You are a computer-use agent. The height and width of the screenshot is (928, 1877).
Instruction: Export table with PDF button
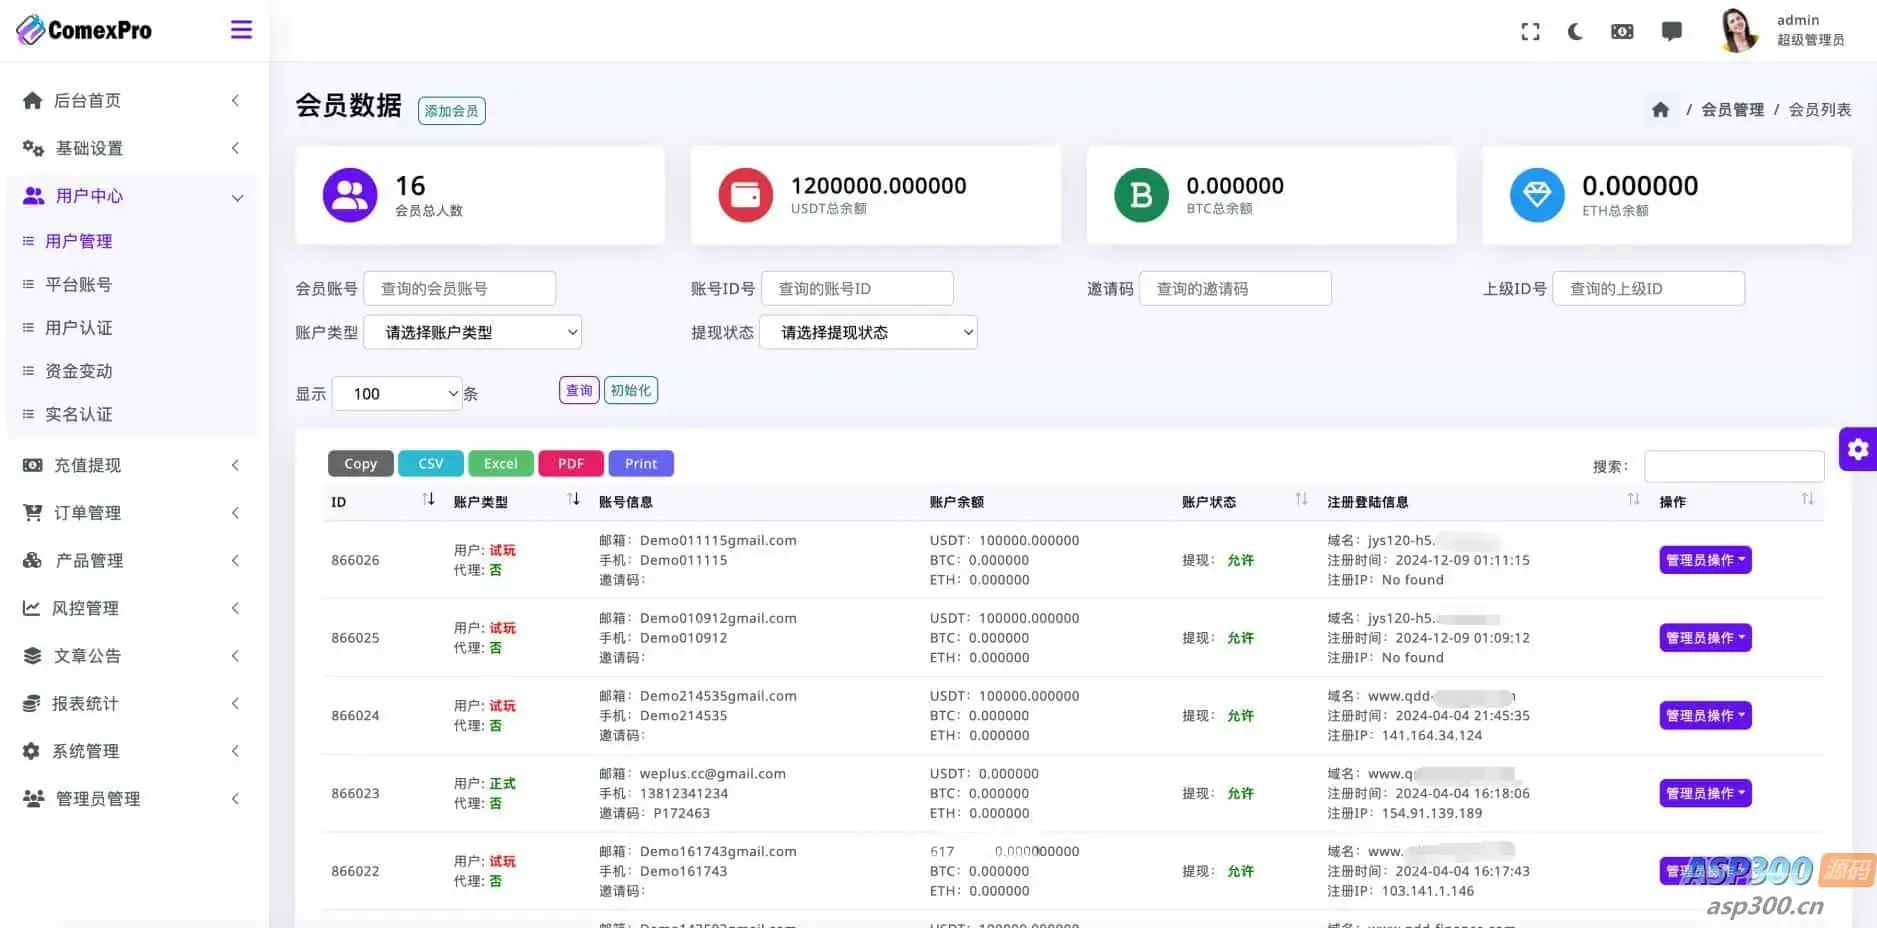click(571, 464)
